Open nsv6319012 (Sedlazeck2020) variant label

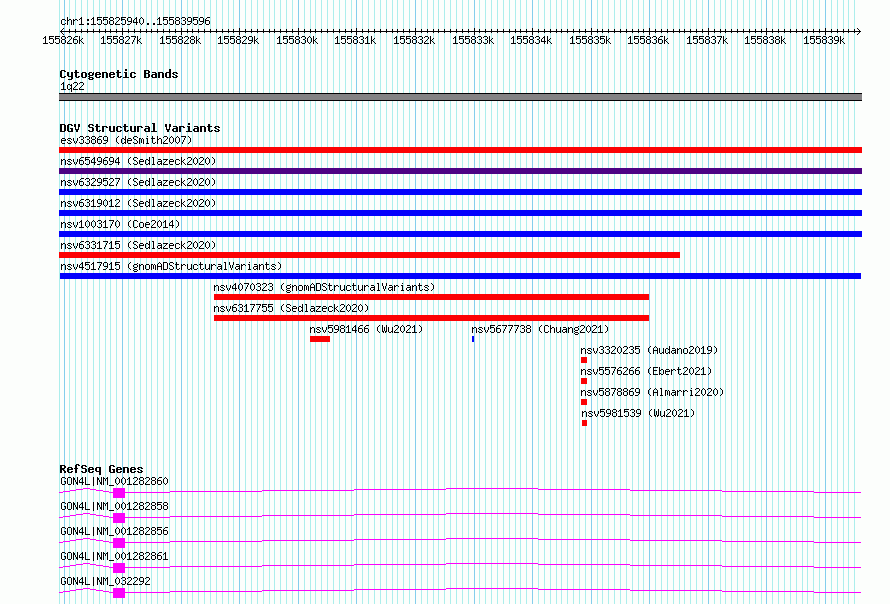[x=138, y=203]
